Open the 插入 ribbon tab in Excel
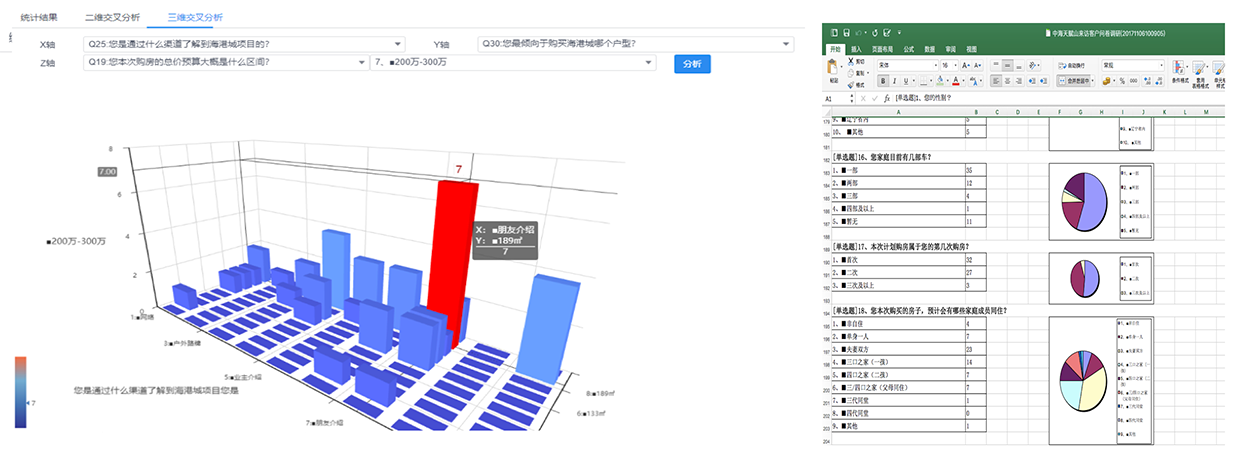The image size is (1244, 474). pos(857,48)
